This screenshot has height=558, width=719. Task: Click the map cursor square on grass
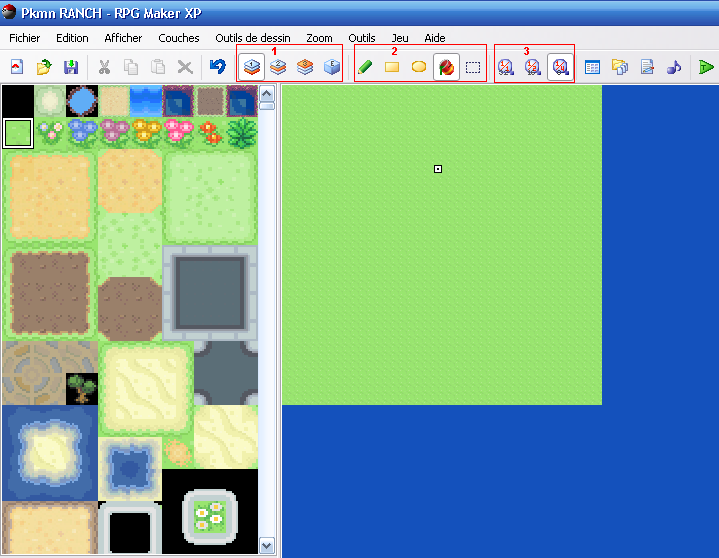[438, 169]
